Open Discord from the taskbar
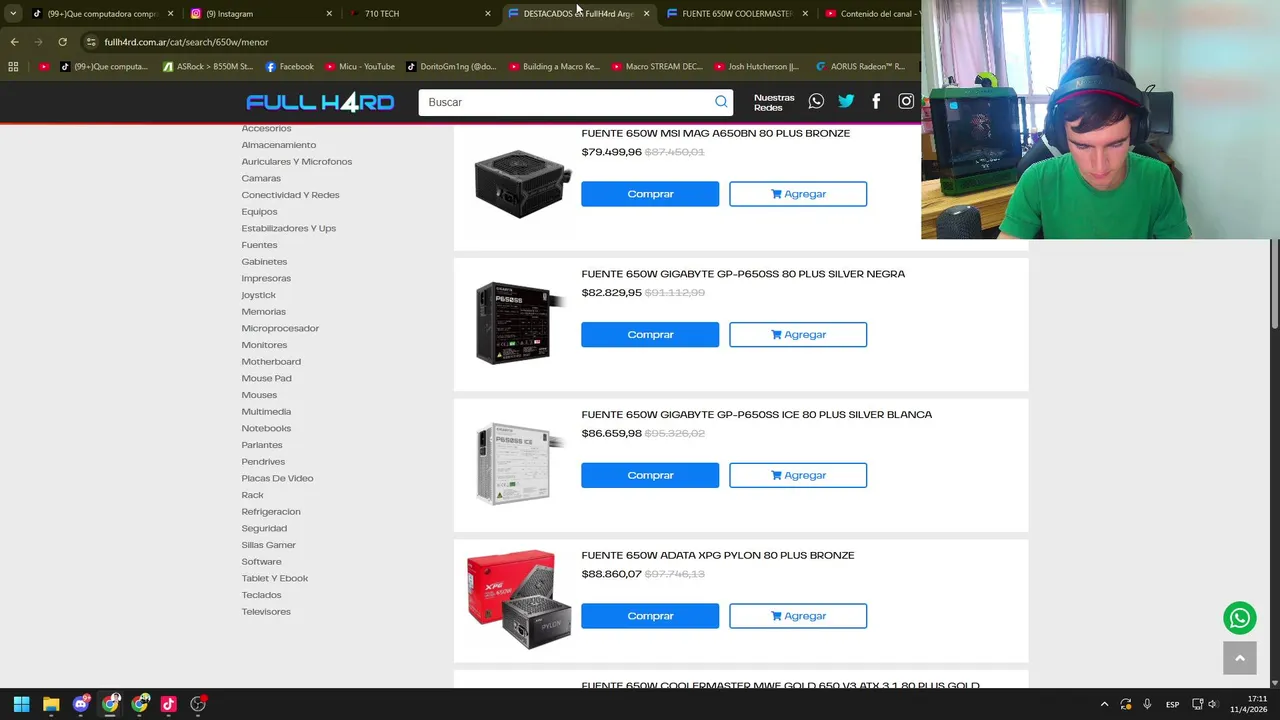 pos(81,704)
